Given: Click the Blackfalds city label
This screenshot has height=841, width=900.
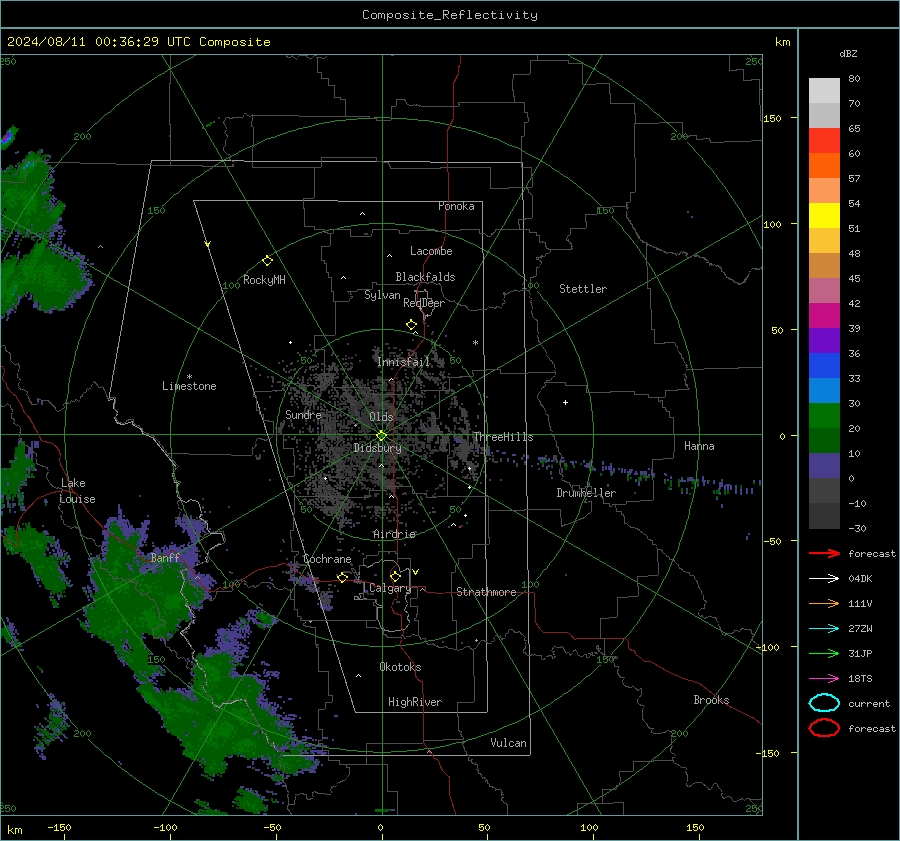Looking at the screenshot, I should 425,277.
